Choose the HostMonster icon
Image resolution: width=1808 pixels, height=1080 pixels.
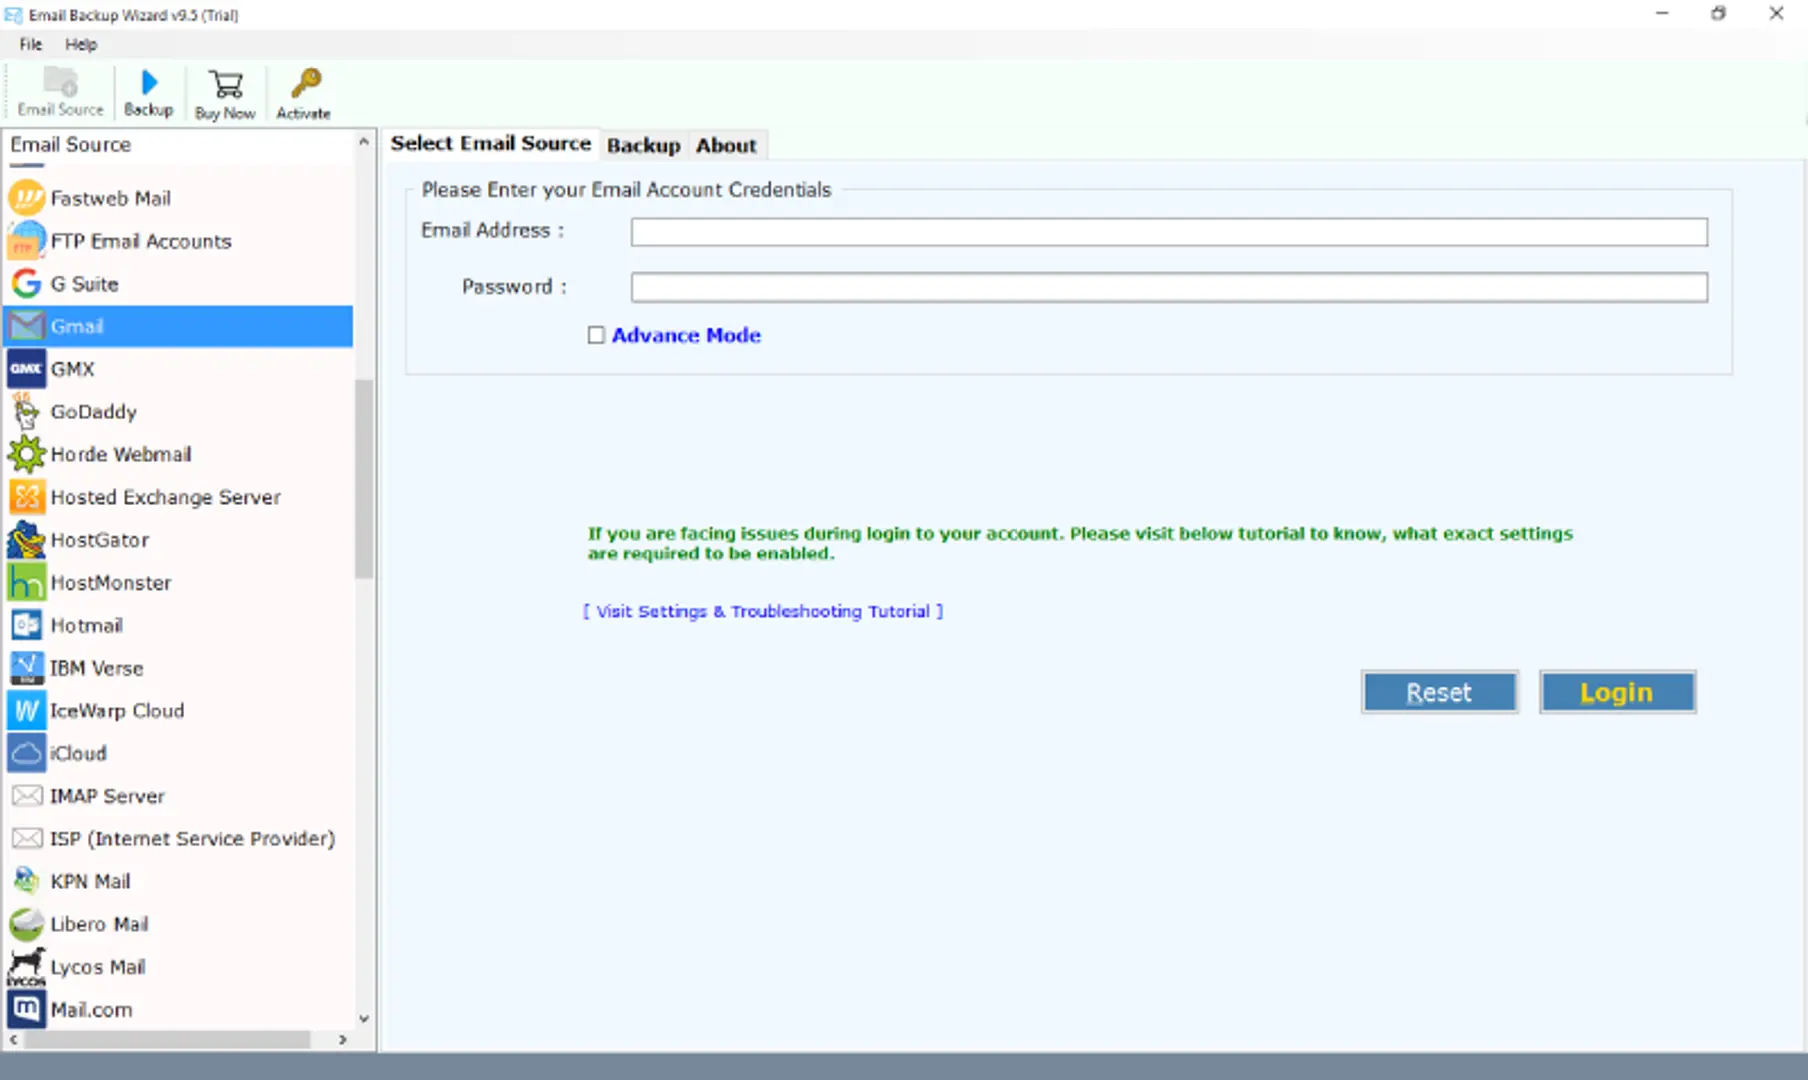27,582
